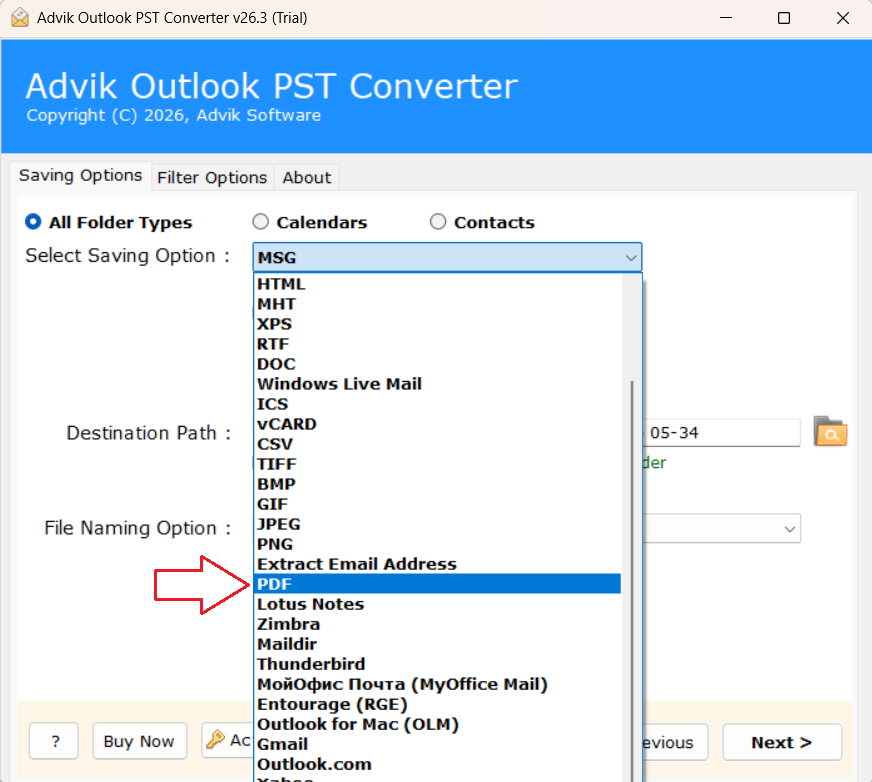Open help with the ? button

pyautogui.click(x=54, y=741)
